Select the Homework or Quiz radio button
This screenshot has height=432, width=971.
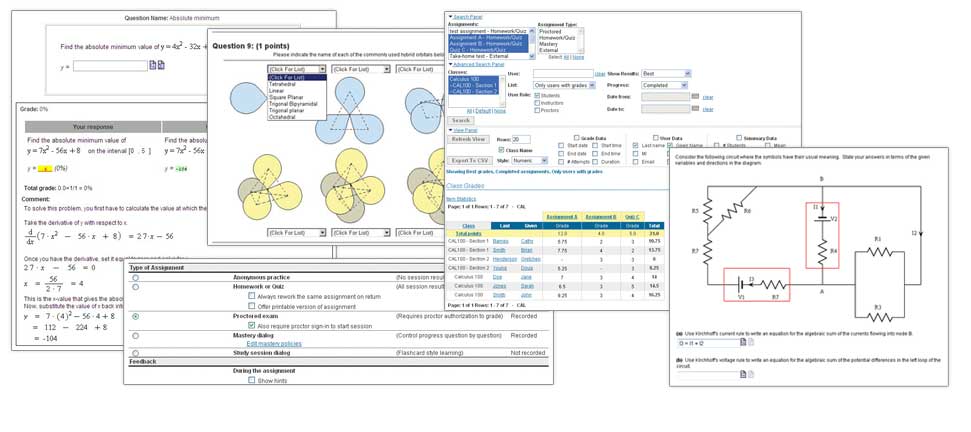click(x=136, y=287)
